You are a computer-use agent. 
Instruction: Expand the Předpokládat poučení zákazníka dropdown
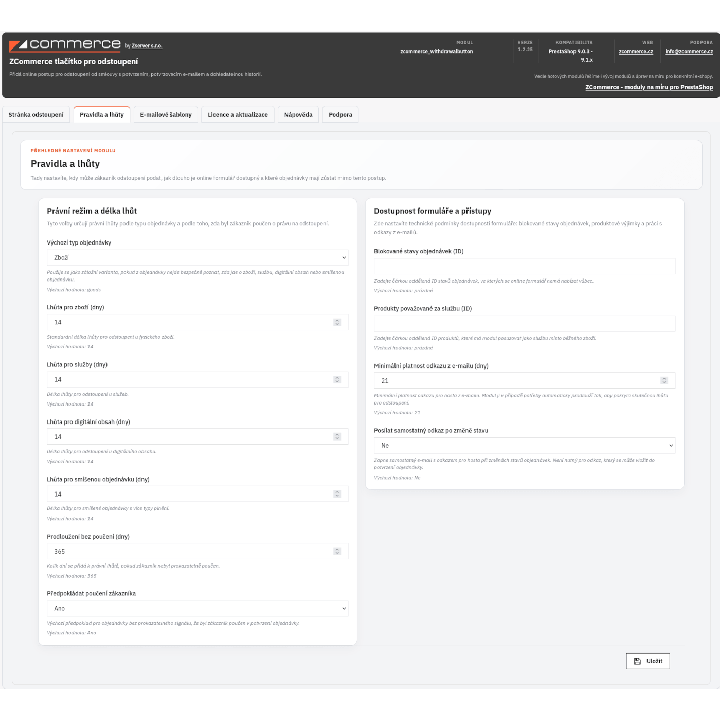click(x=197, y=608)
